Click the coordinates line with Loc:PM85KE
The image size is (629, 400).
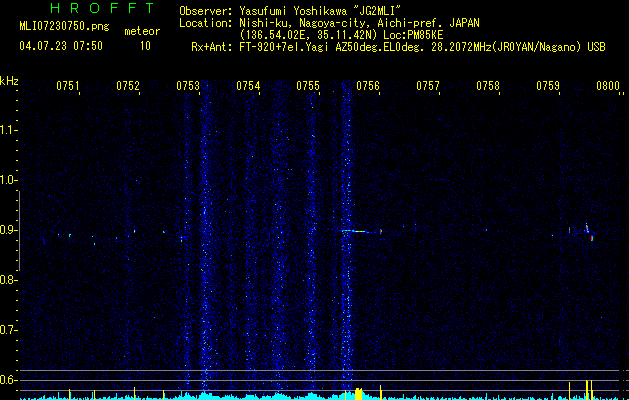[x=341, y=35]
